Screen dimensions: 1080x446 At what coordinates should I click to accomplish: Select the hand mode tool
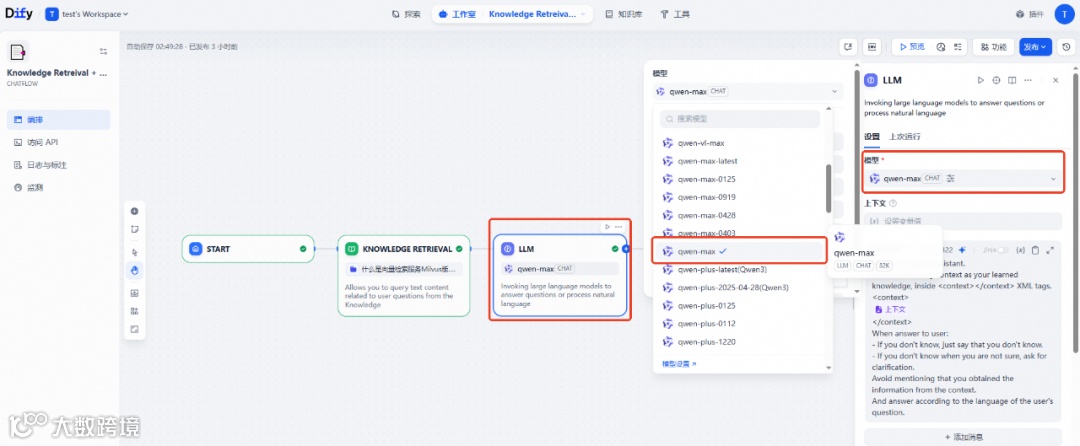(134, 270)
